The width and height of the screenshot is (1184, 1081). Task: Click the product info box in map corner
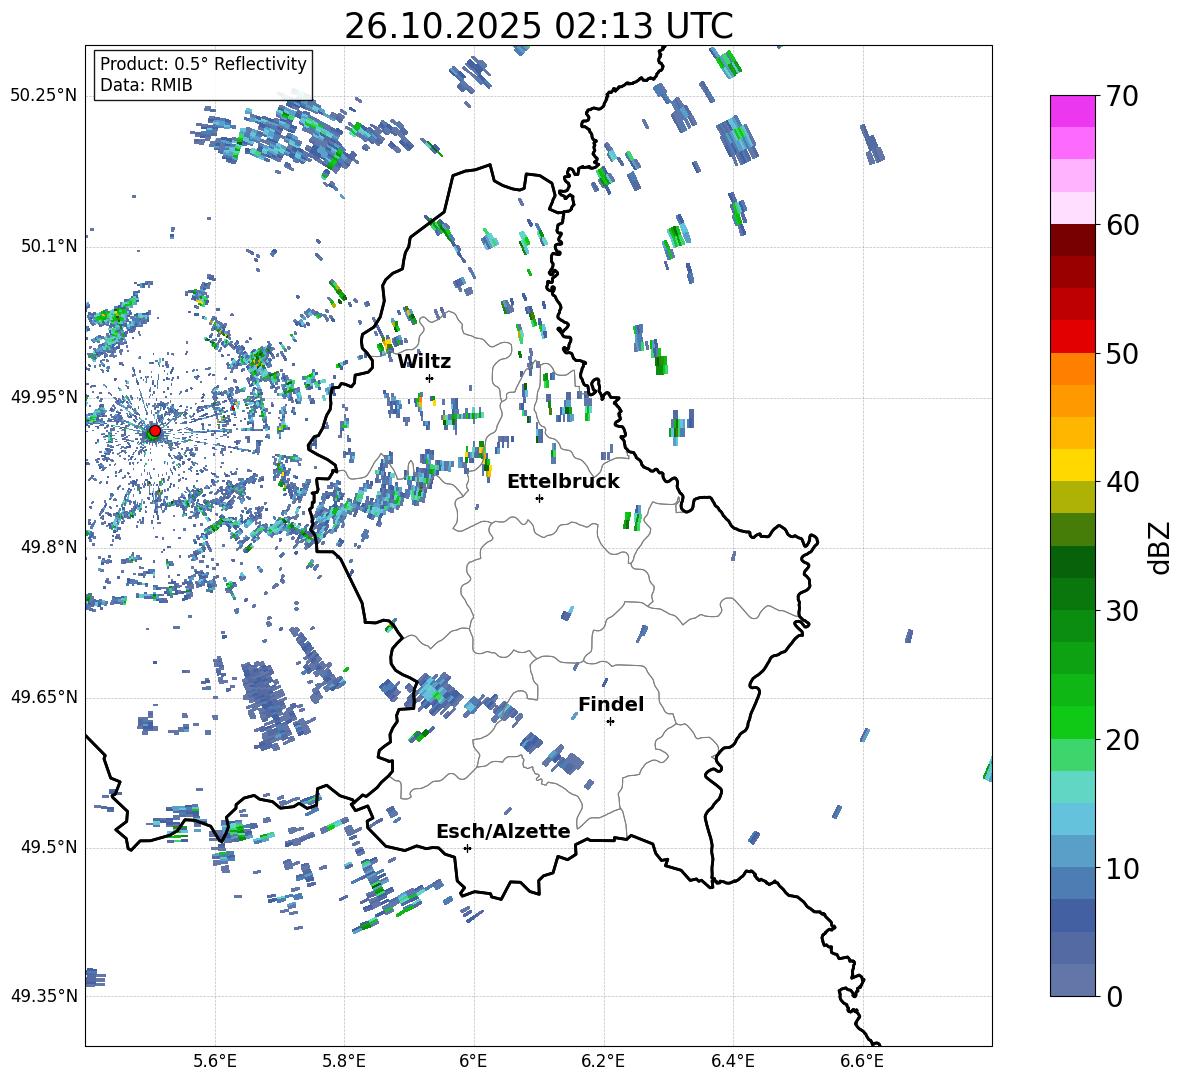pyautogui.click(x=203, y=75)
